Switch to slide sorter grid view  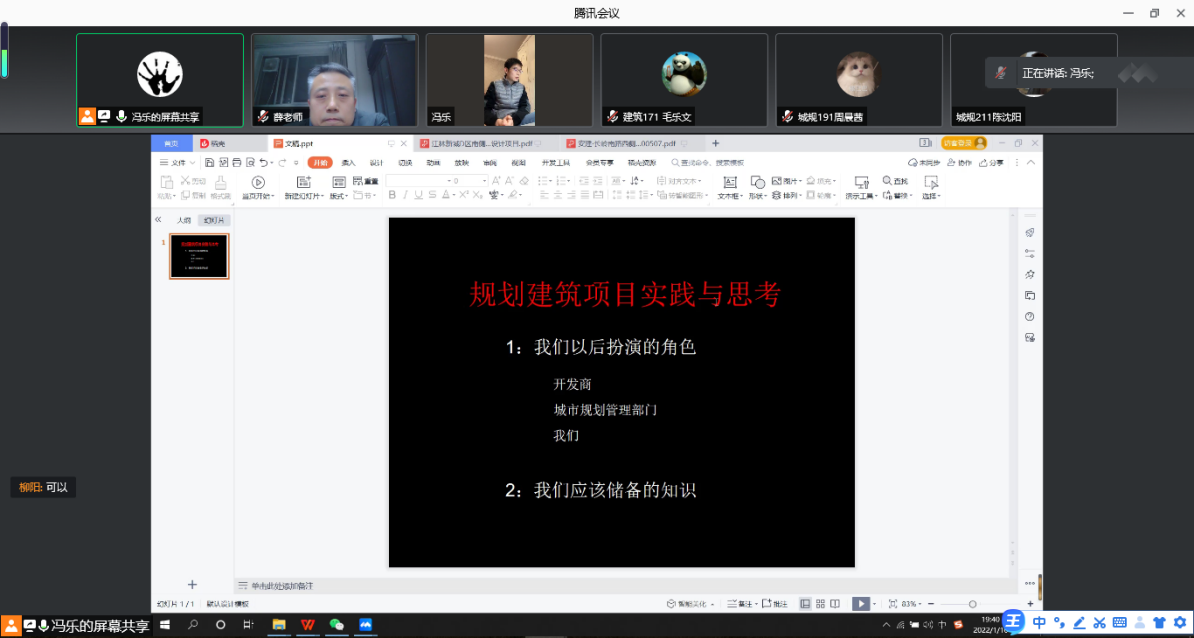click(x=821, y=604)
